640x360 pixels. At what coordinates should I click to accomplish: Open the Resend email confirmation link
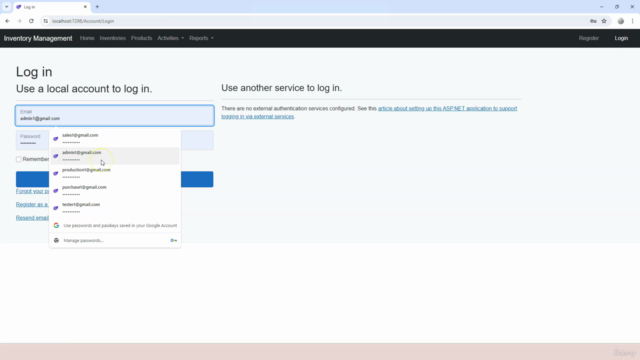pyautogui.click(x=32, y=218)
